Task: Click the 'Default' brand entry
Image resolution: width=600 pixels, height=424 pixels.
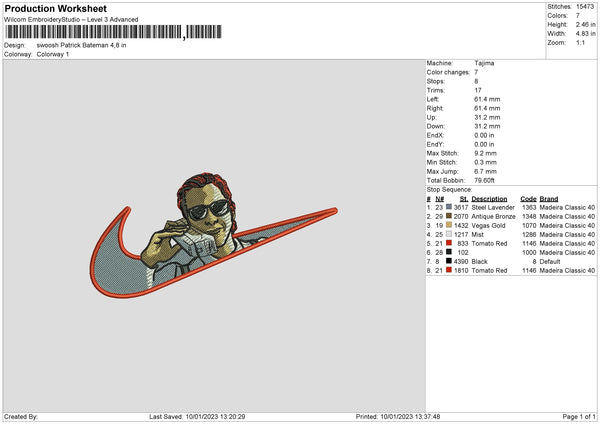Action: tap(549, 262)
